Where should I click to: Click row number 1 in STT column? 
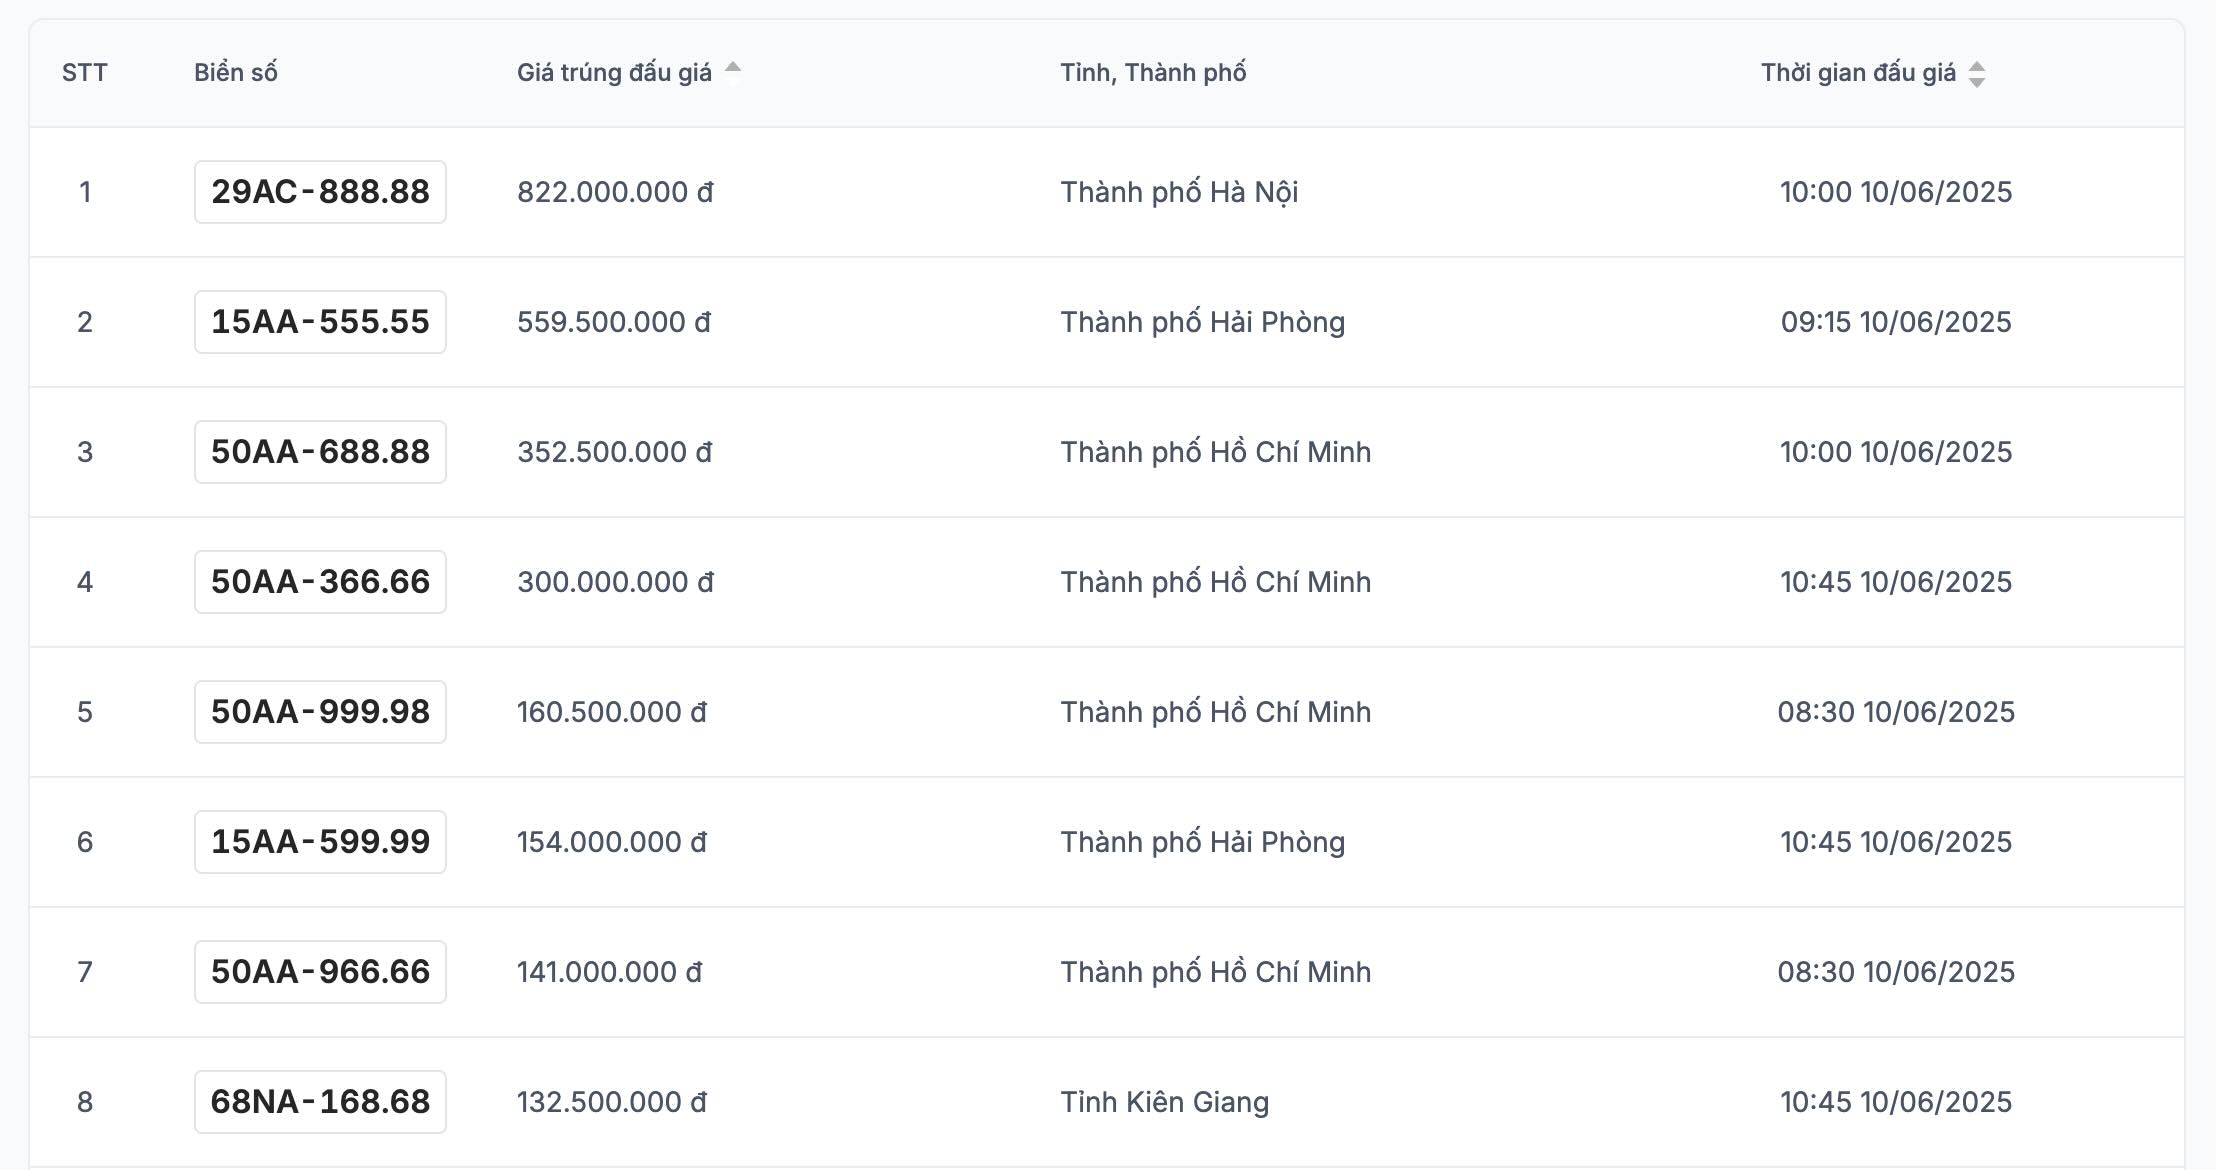point(85,192)
